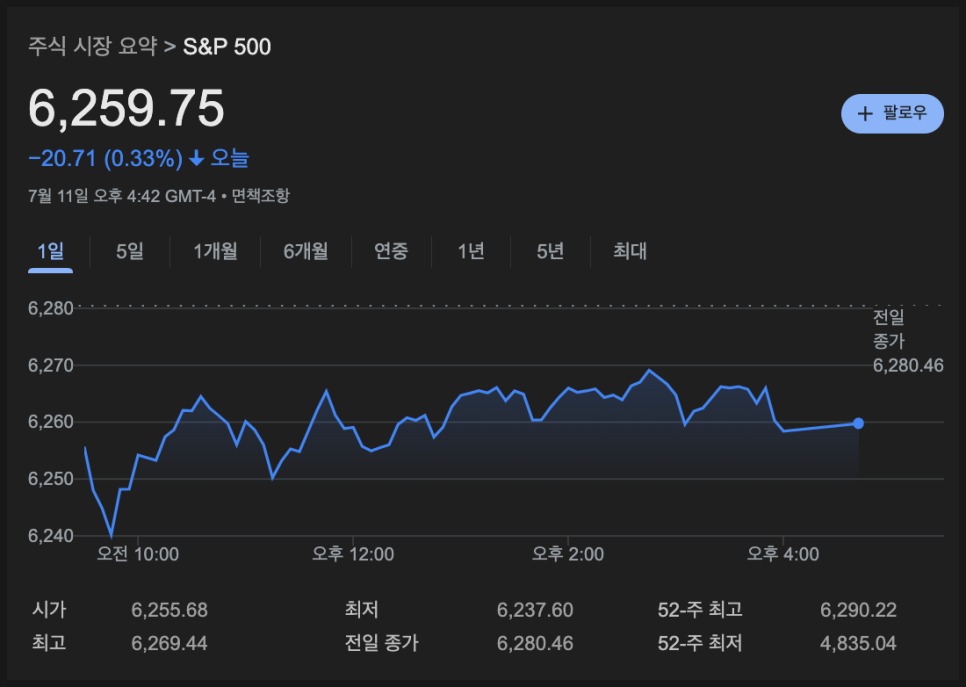Click the down arrow next to 오늘
The height and width of the screenshot is (687, 966).
197,159
